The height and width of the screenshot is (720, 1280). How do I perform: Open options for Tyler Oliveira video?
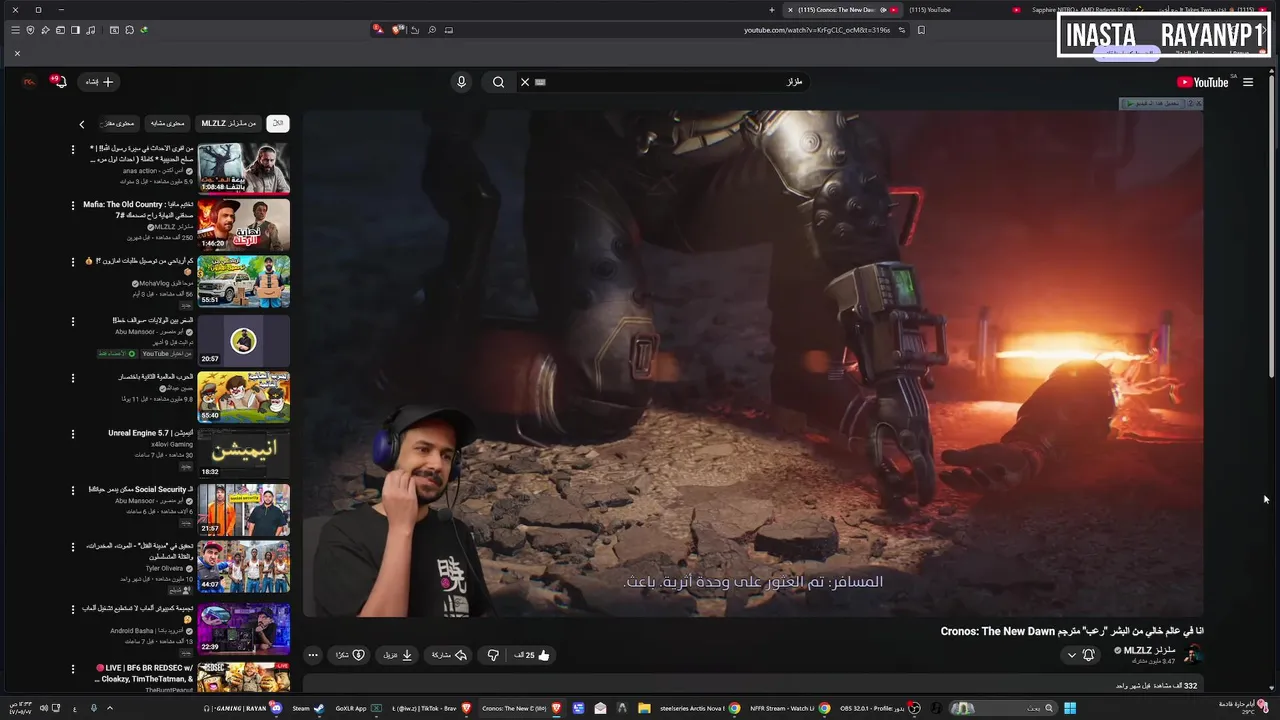point(72,547)
